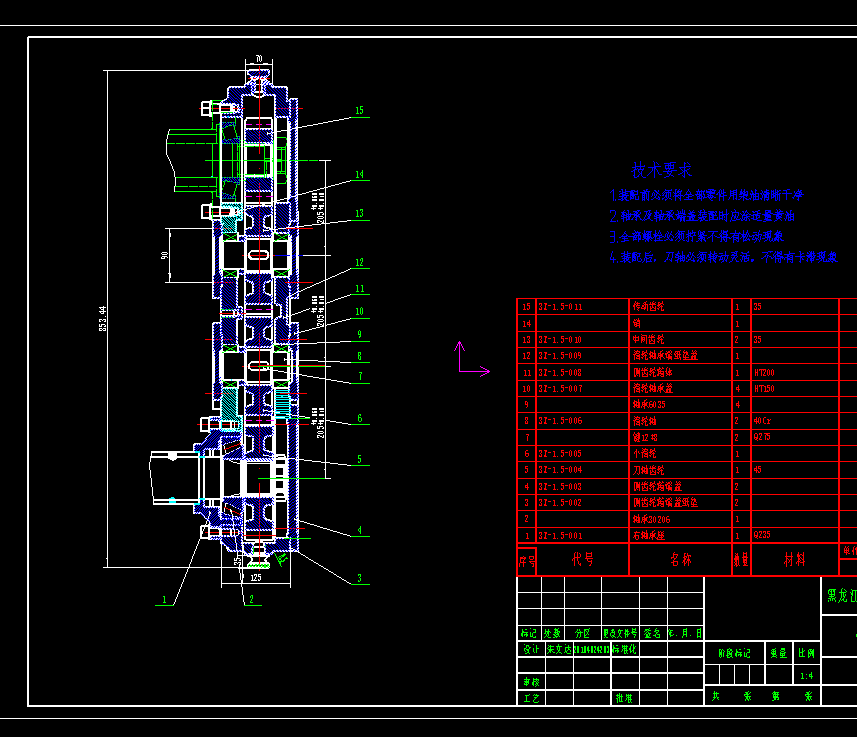Select the 右轴承座 name cell
This screenshot has width=857, height=737.
click(648, 536)
